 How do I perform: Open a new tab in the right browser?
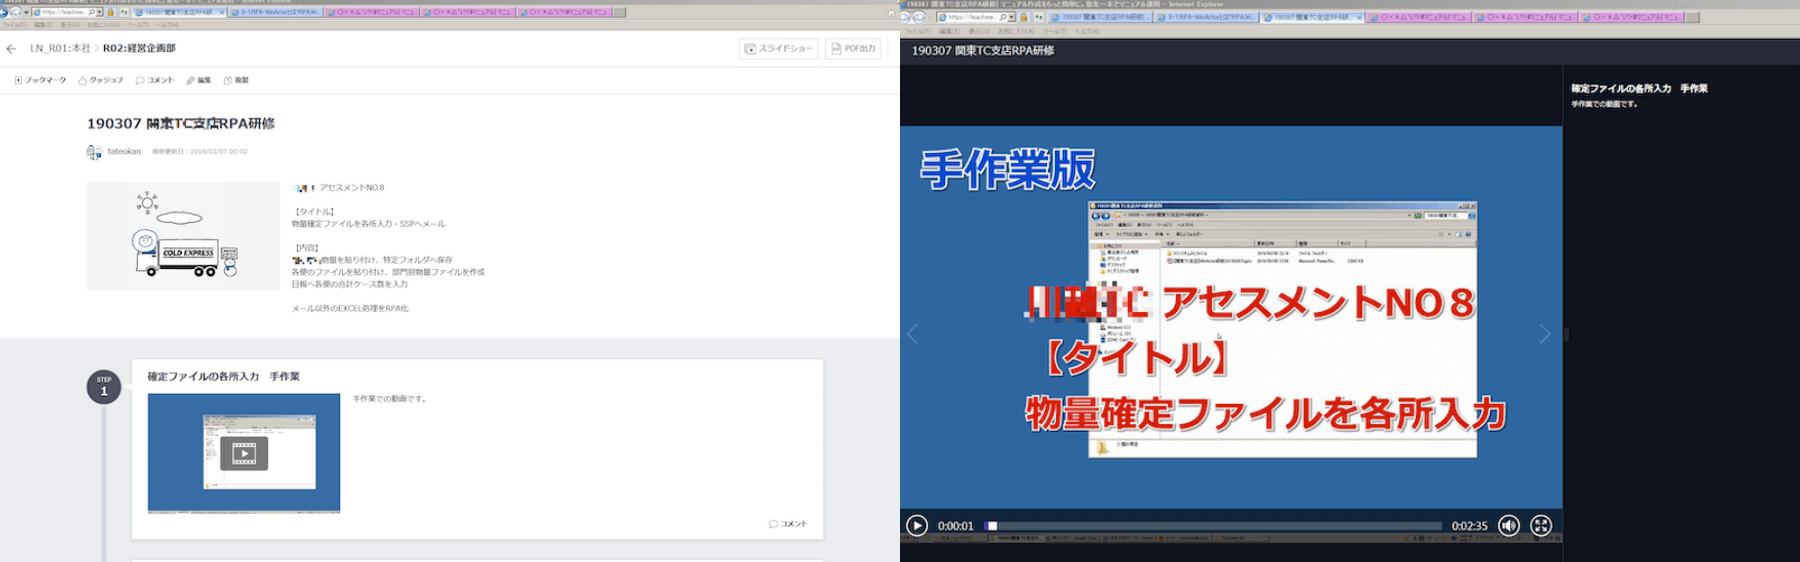click(x=1692, y=17)
